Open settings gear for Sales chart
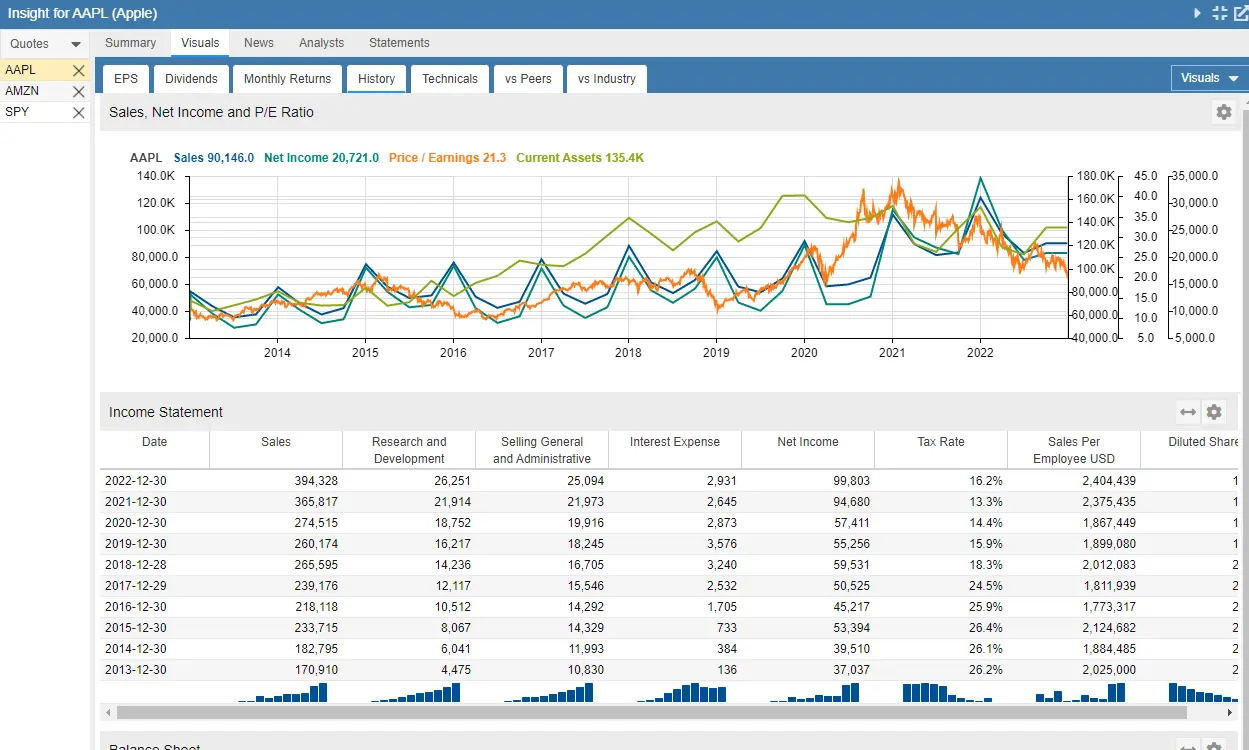 point(1223,112)
